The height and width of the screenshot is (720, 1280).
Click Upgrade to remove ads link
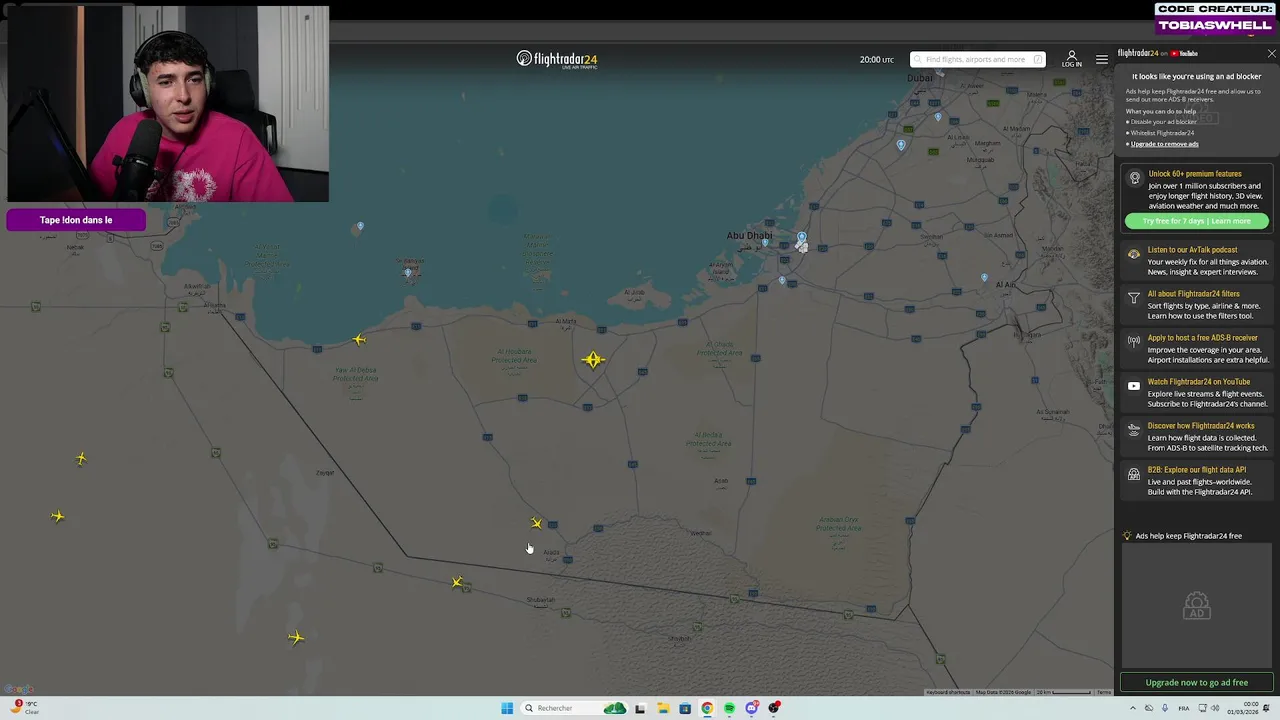(x=1164, y=144)
